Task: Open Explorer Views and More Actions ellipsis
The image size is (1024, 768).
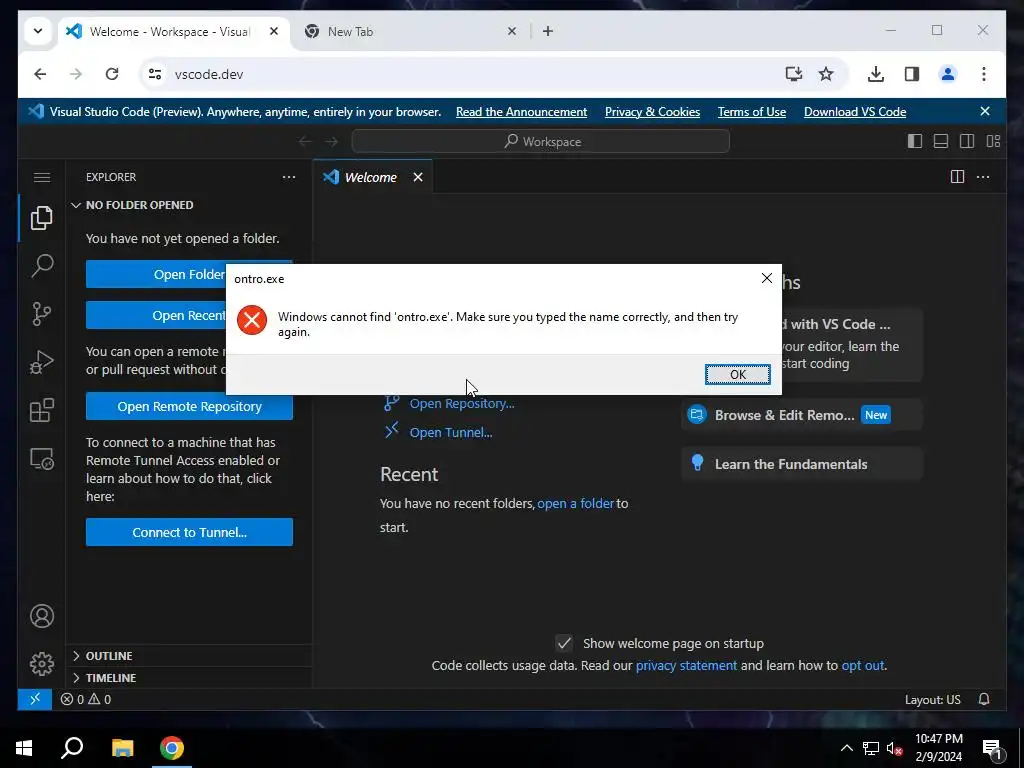Action: [x=289, y=177]
